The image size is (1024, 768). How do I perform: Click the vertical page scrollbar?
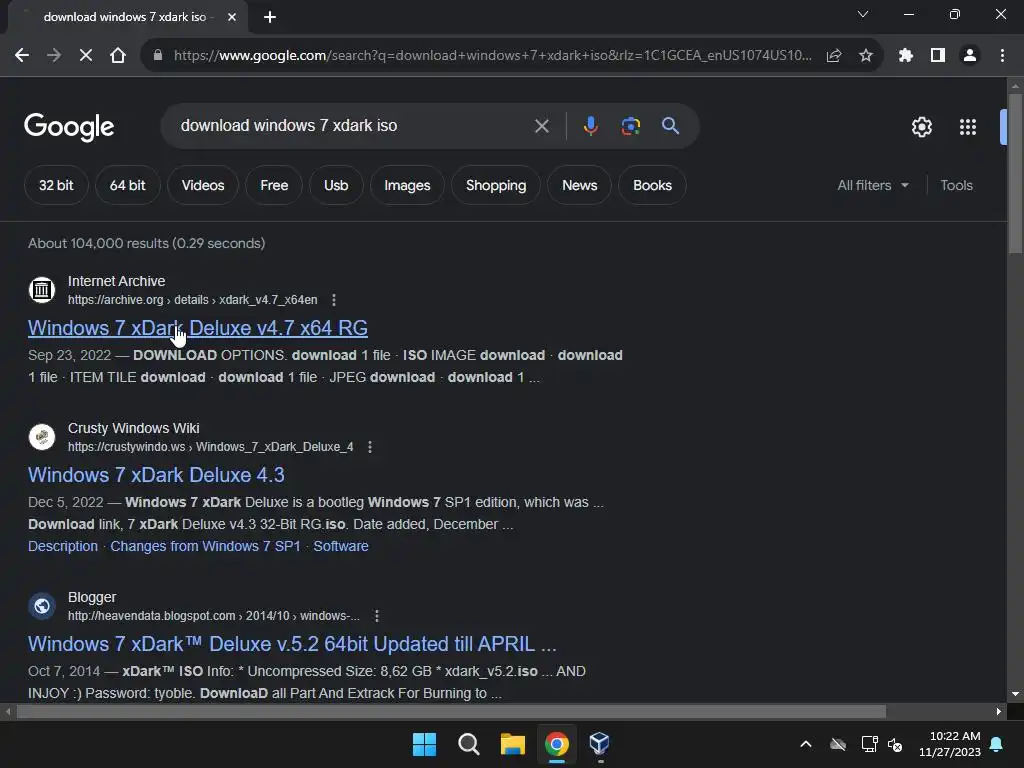pyautogui.click(x=1015, y=173)
